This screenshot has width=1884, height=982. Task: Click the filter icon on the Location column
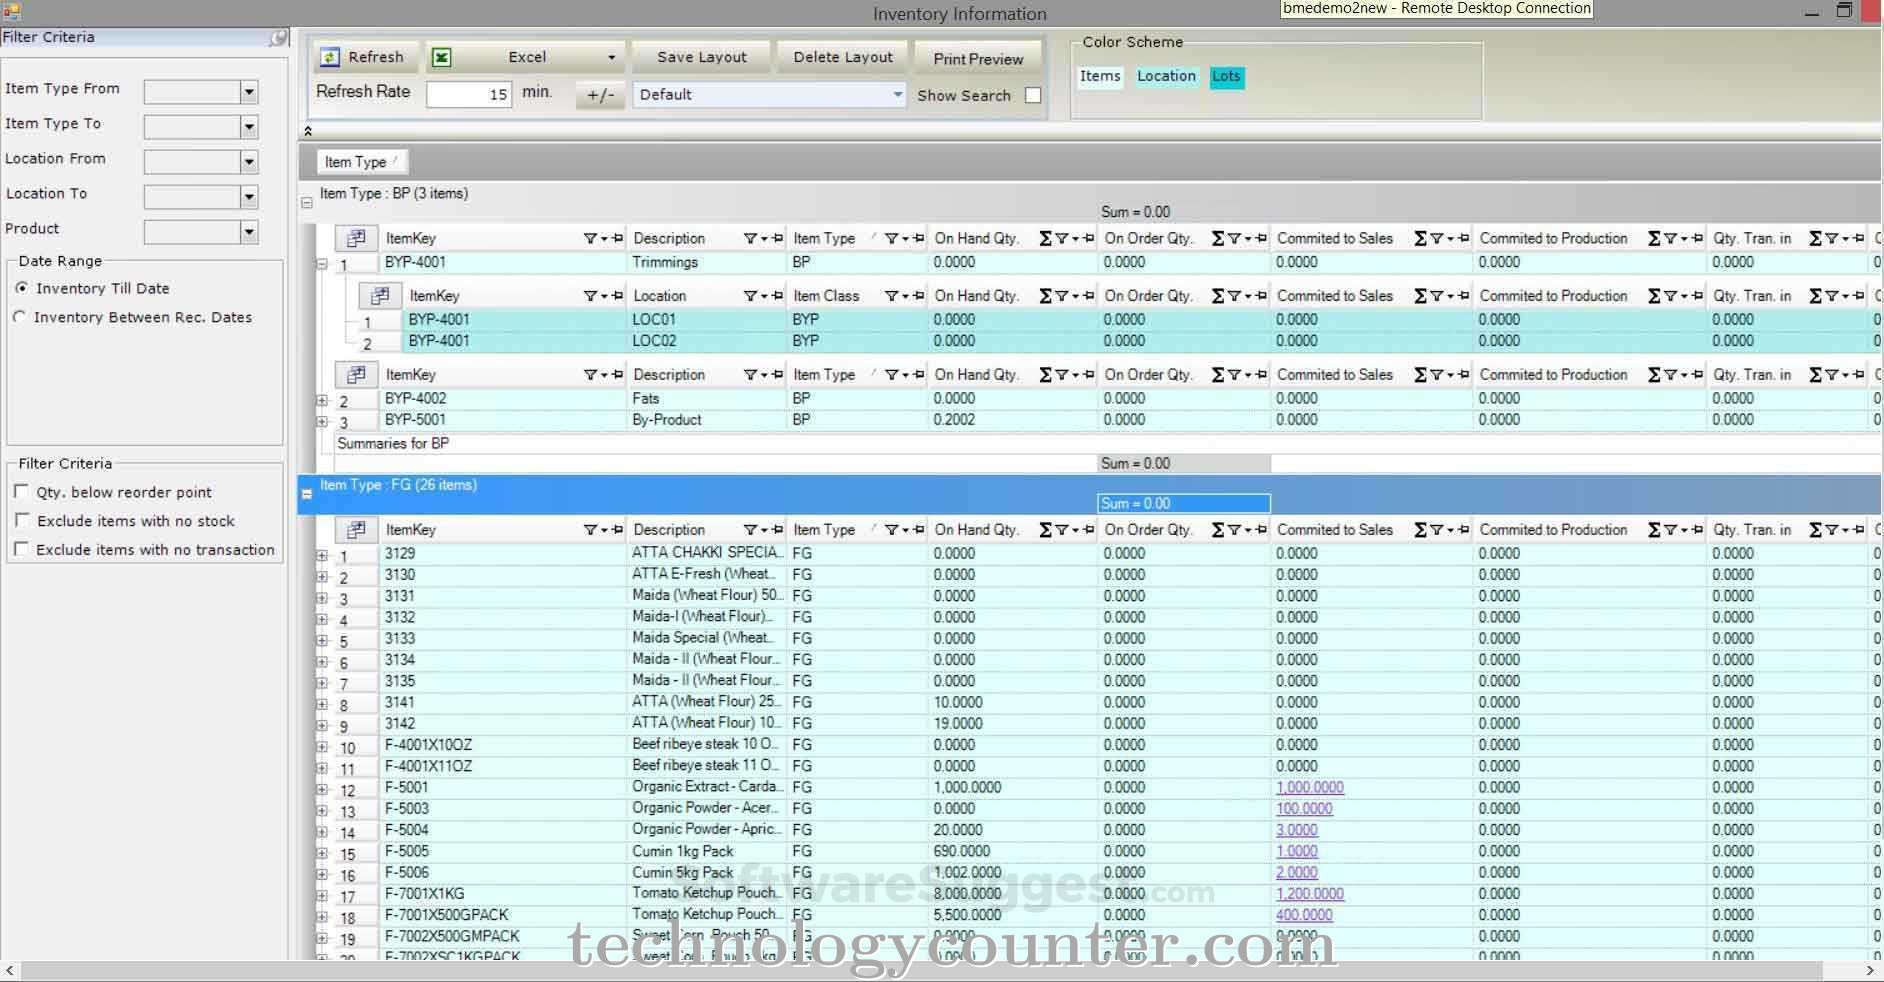click(x=750, y=296)
